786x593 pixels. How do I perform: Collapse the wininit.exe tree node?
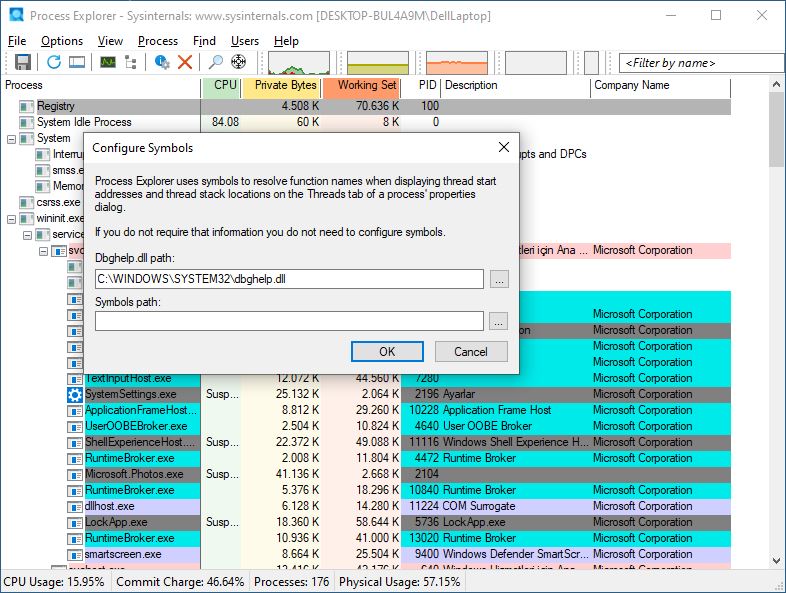tap(11, 219)
